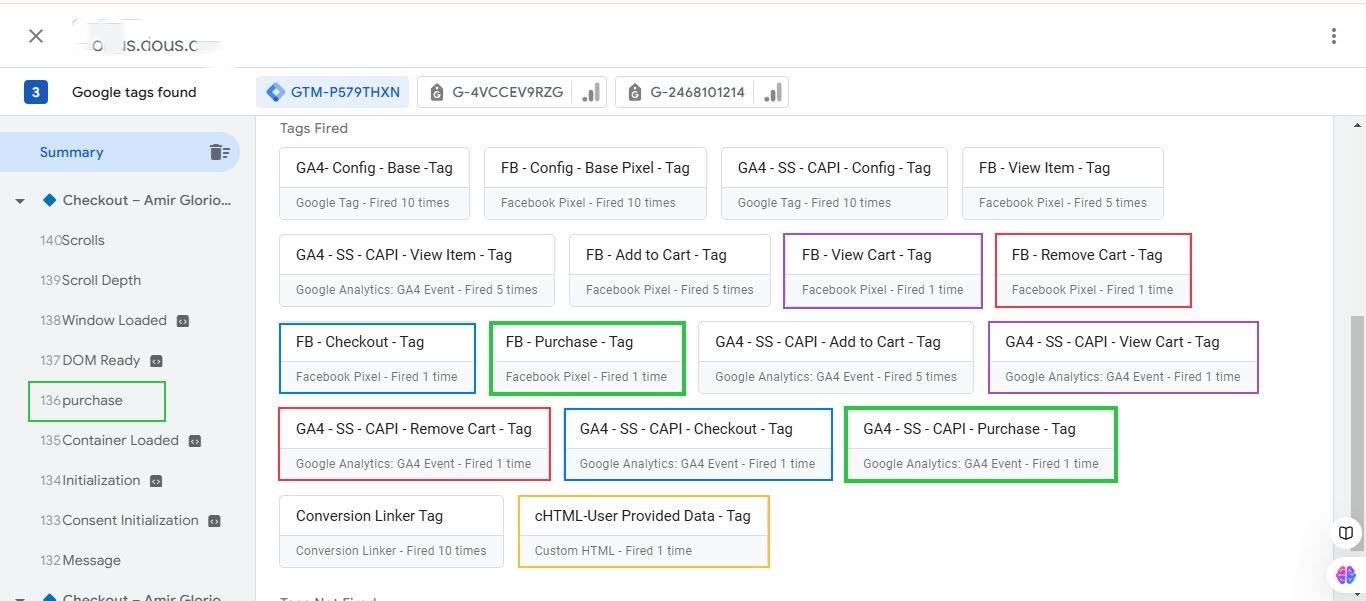This screenshot has height=601, width=1366.
Task: Select event 132 Message
Action: point(80,560)
